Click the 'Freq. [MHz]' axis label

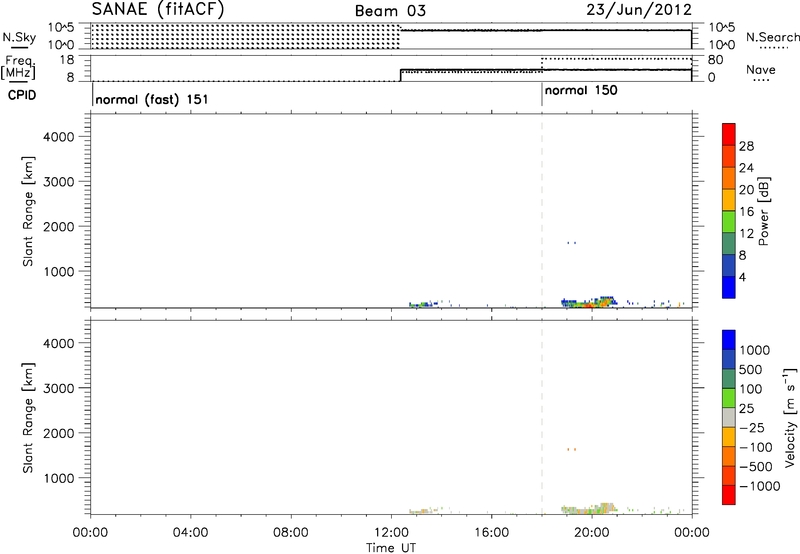point(18,67)
